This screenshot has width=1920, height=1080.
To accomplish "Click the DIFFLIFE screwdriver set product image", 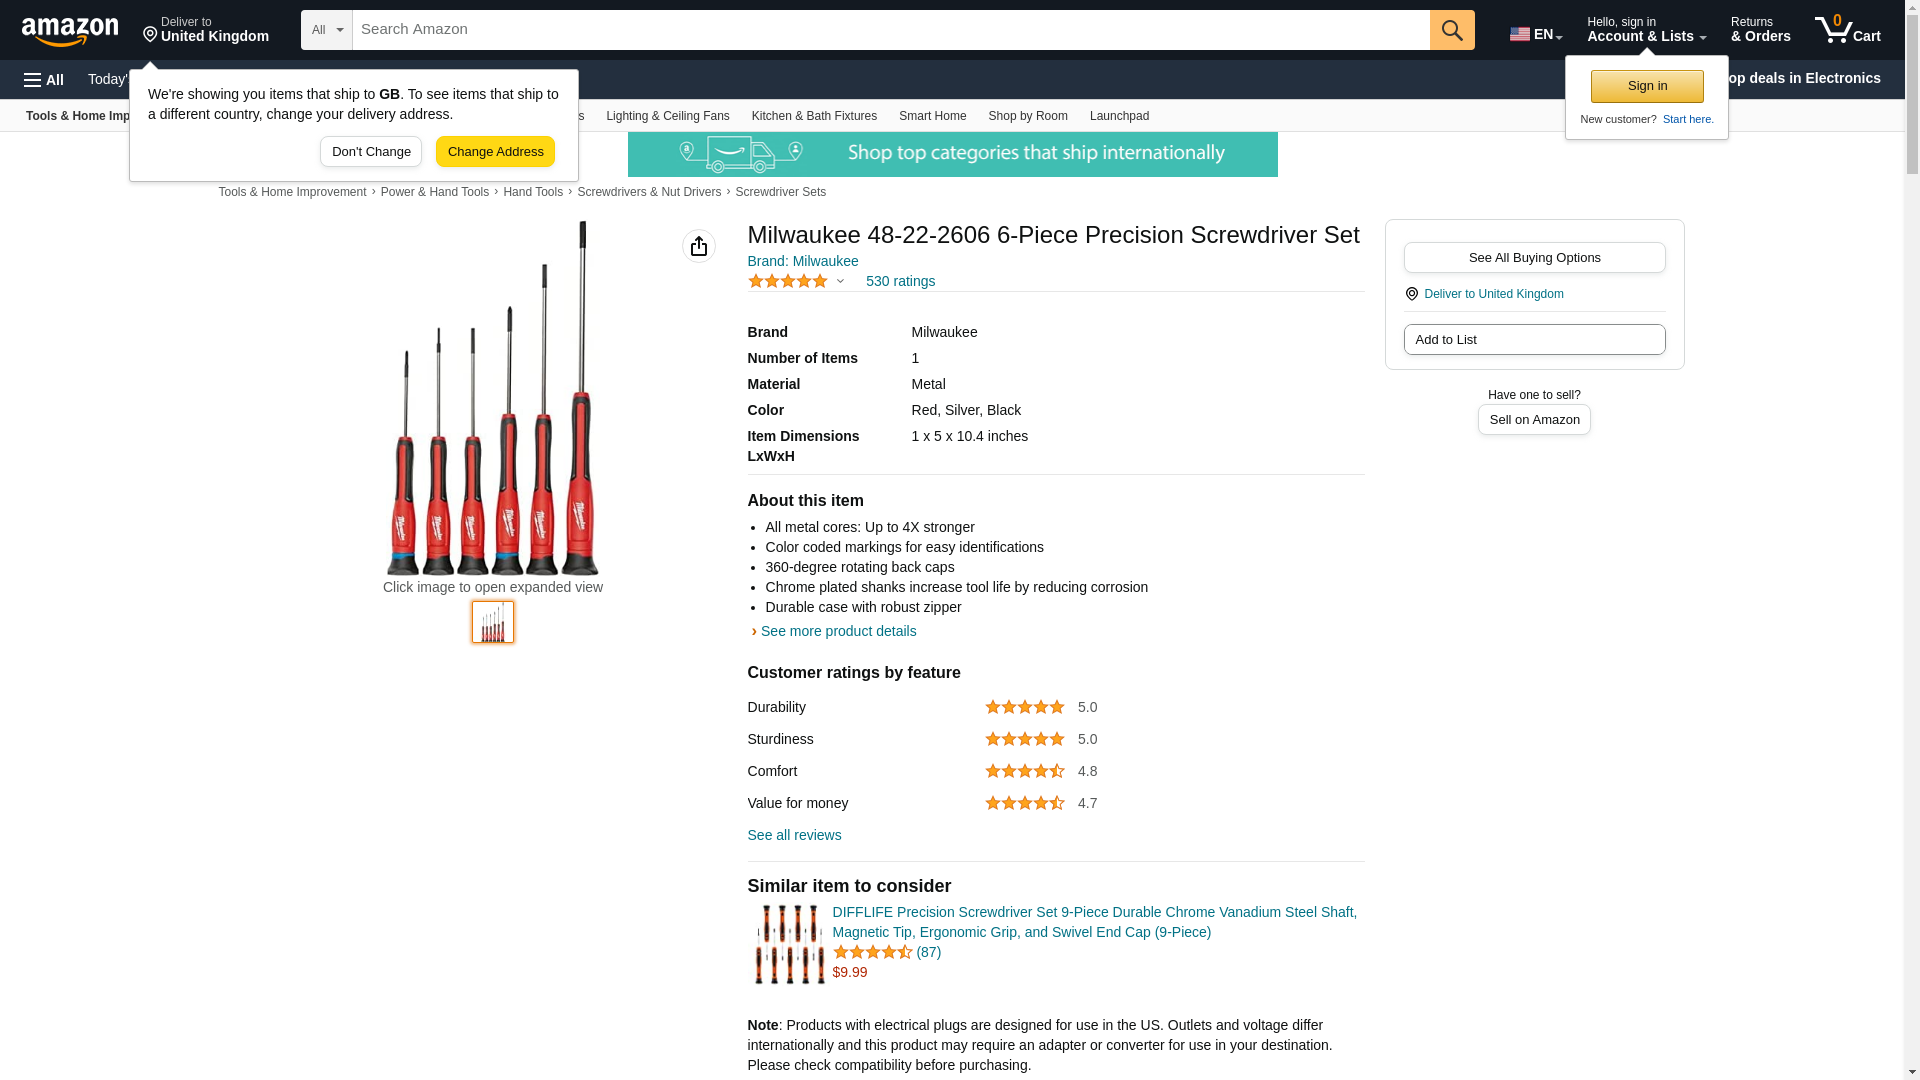I will tap(789, 944).
